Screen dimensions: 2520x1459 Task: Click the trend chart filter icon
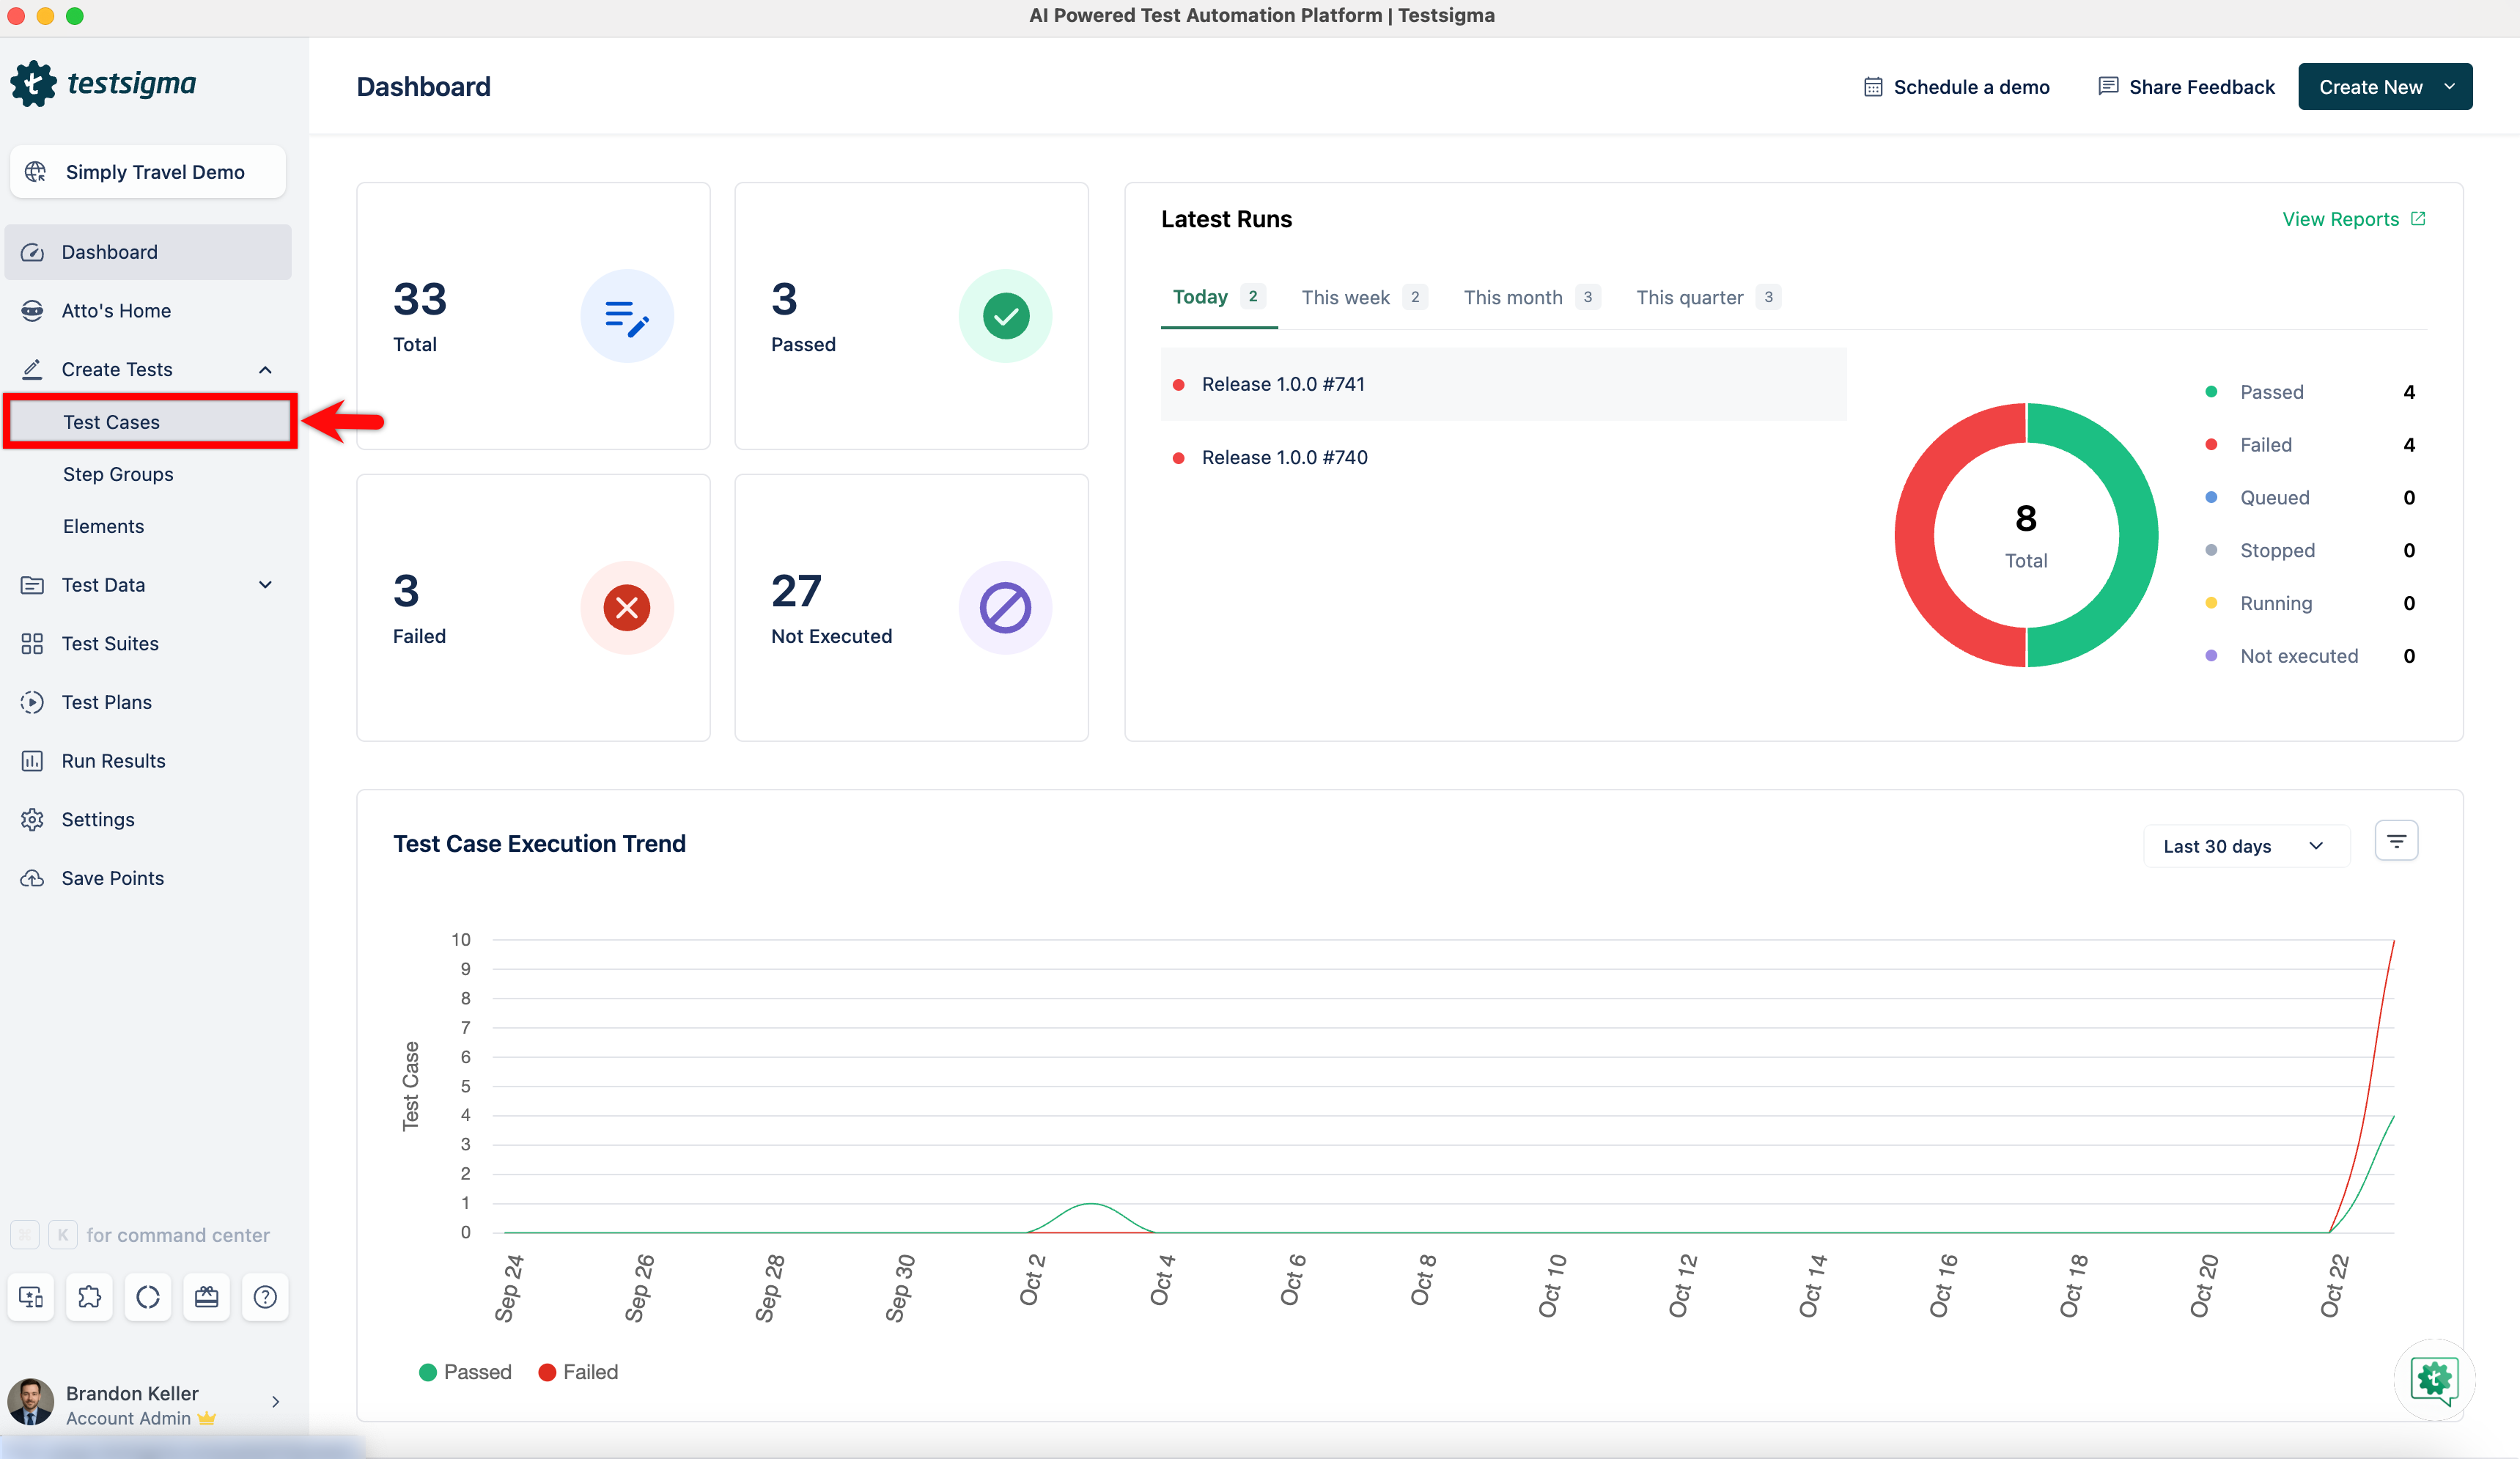2396,841
